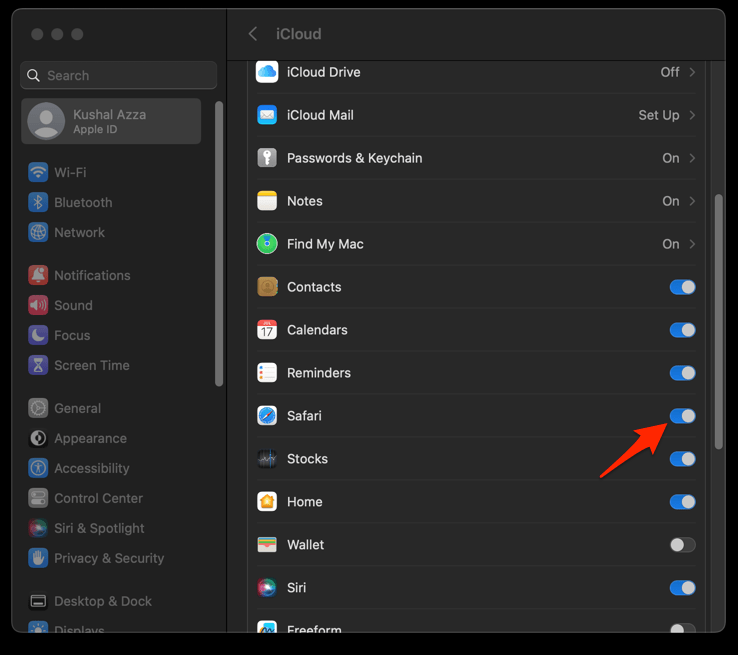The height and width of the screenshot is (655, 738).
Task: Click the iCloud Drive Off status
Action: pos(670,72)
